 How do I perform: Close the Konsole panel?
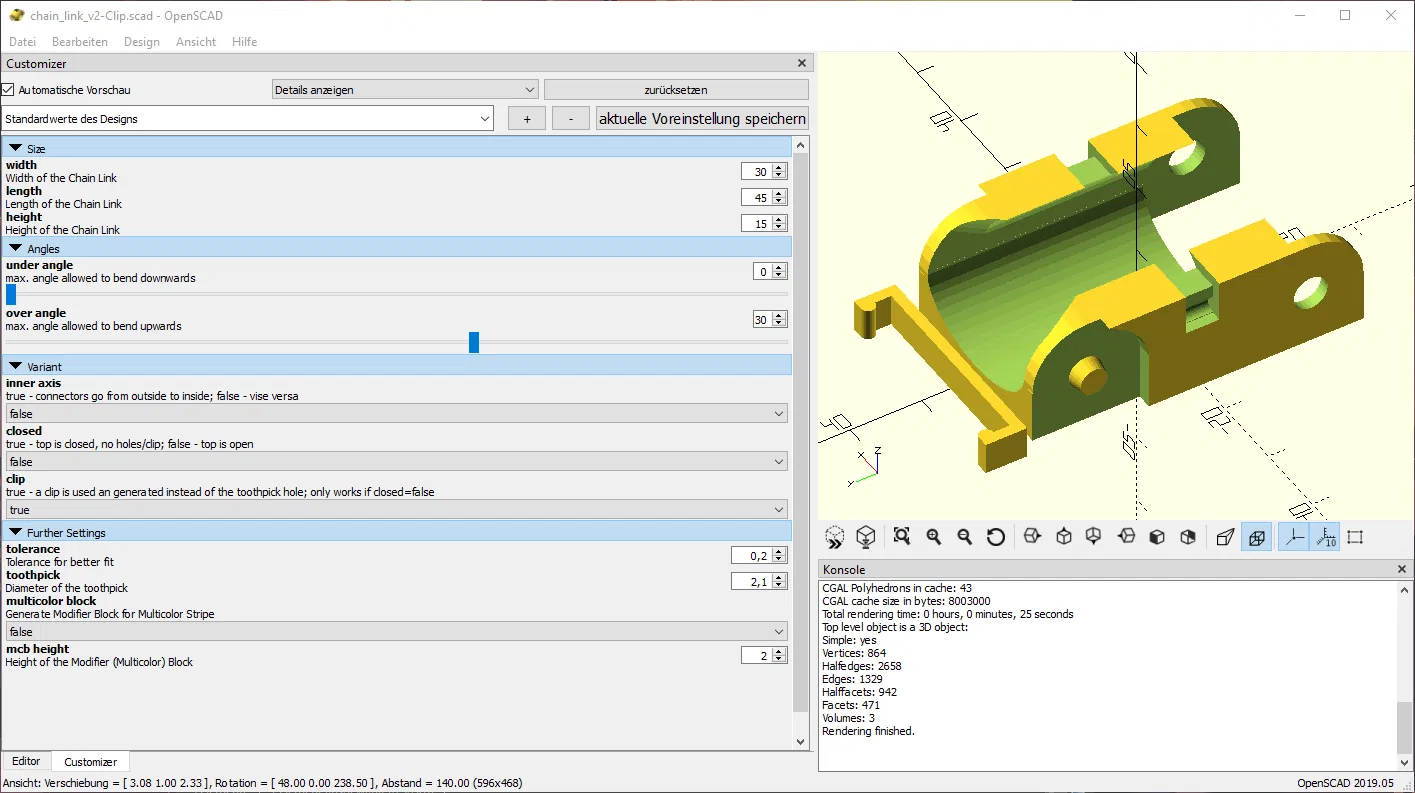pyautogui.click(x=1401, y=569)
